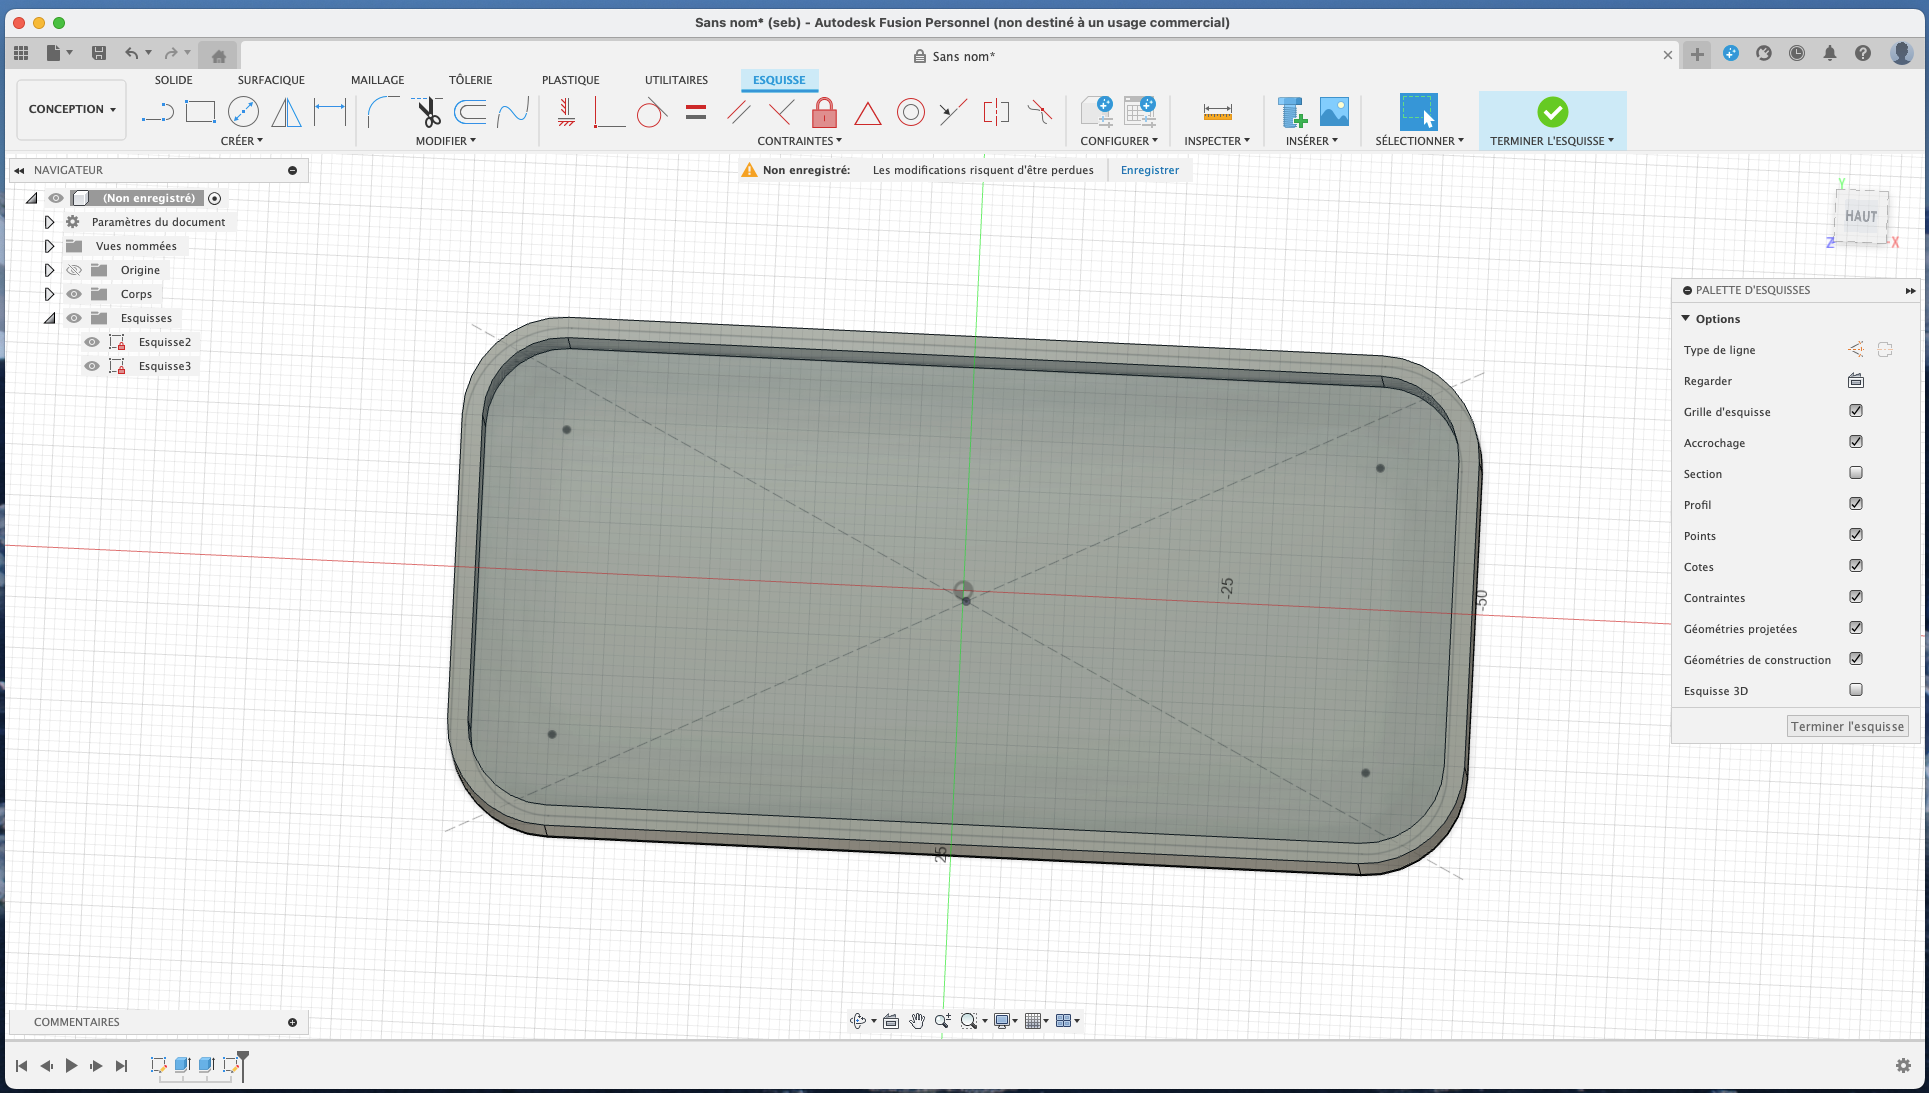1929x1093 pixels.
Task: Enable the Section checkbox
Action: click(x=1856, y=473)
